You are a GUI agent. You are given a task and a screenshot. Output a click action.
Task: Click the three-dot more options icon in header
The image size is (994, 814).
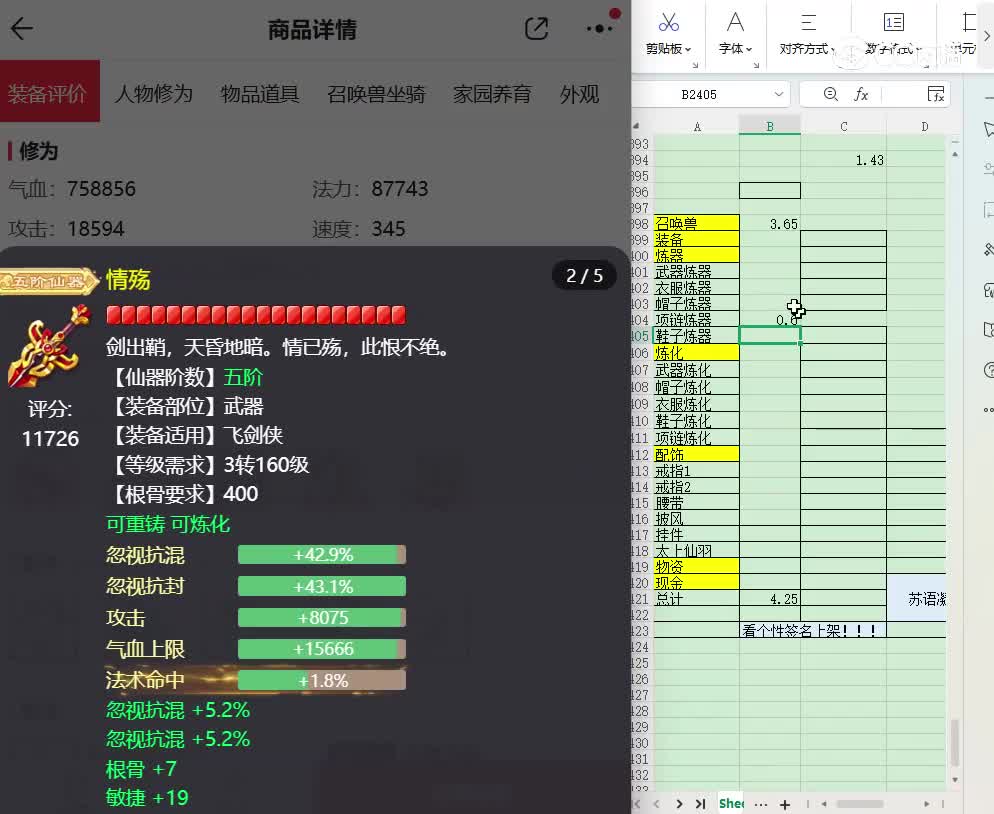tap(597, 30)
